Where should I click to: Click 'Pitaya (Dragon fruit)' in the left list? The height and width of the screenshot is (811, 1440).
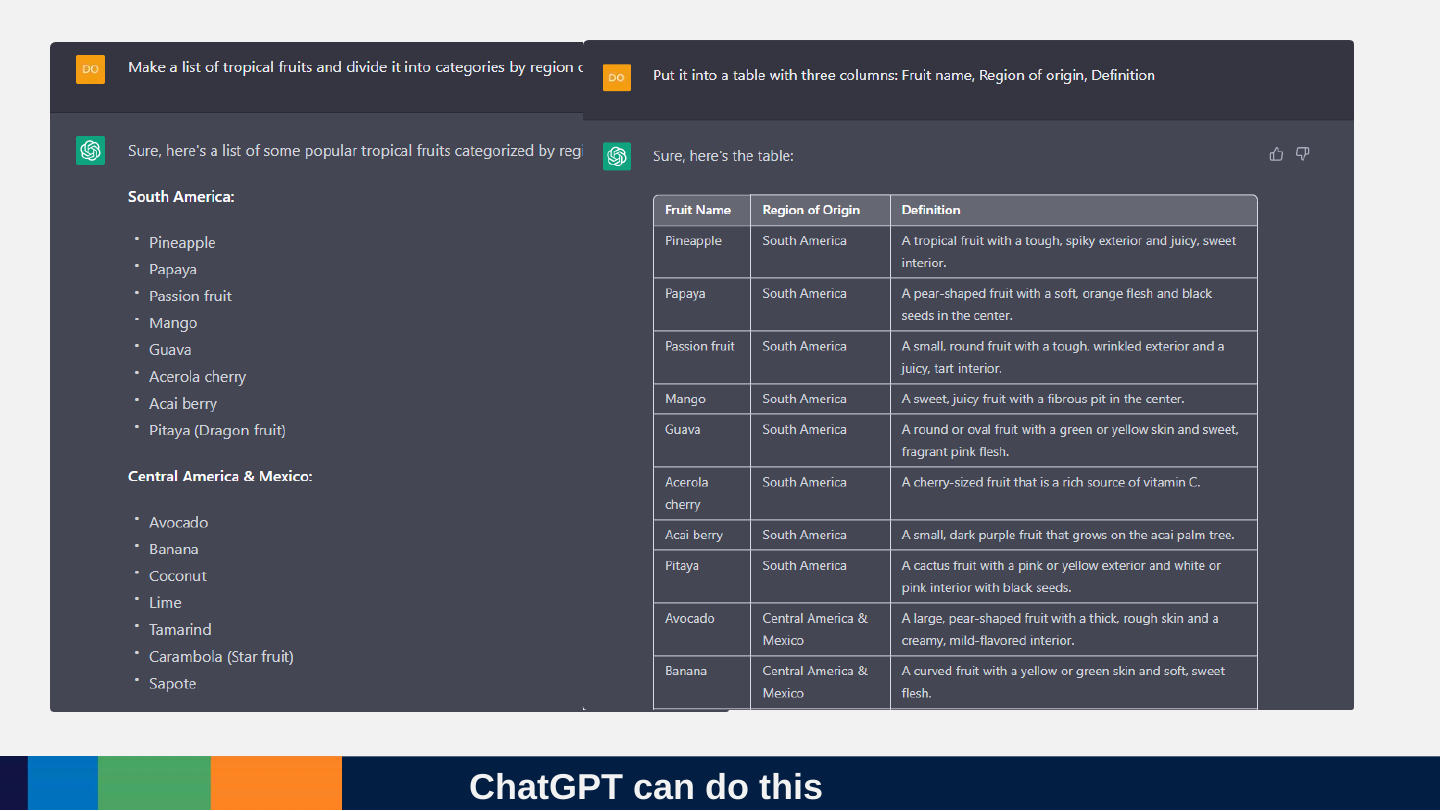click(x=217, y=431)
